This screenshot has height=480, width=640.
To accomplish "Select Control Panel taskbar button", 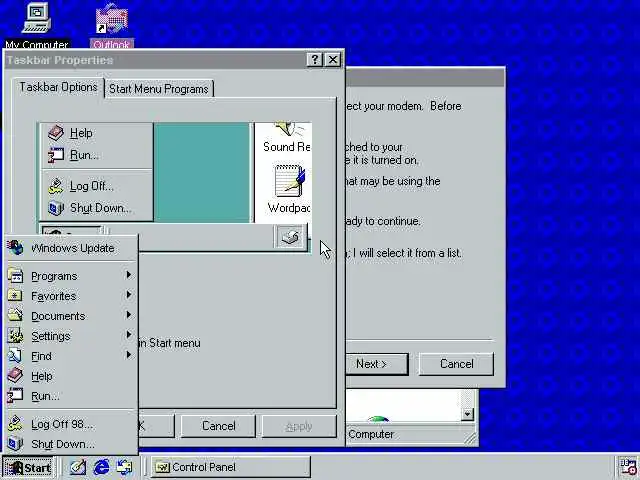I will tap(231, 467).
